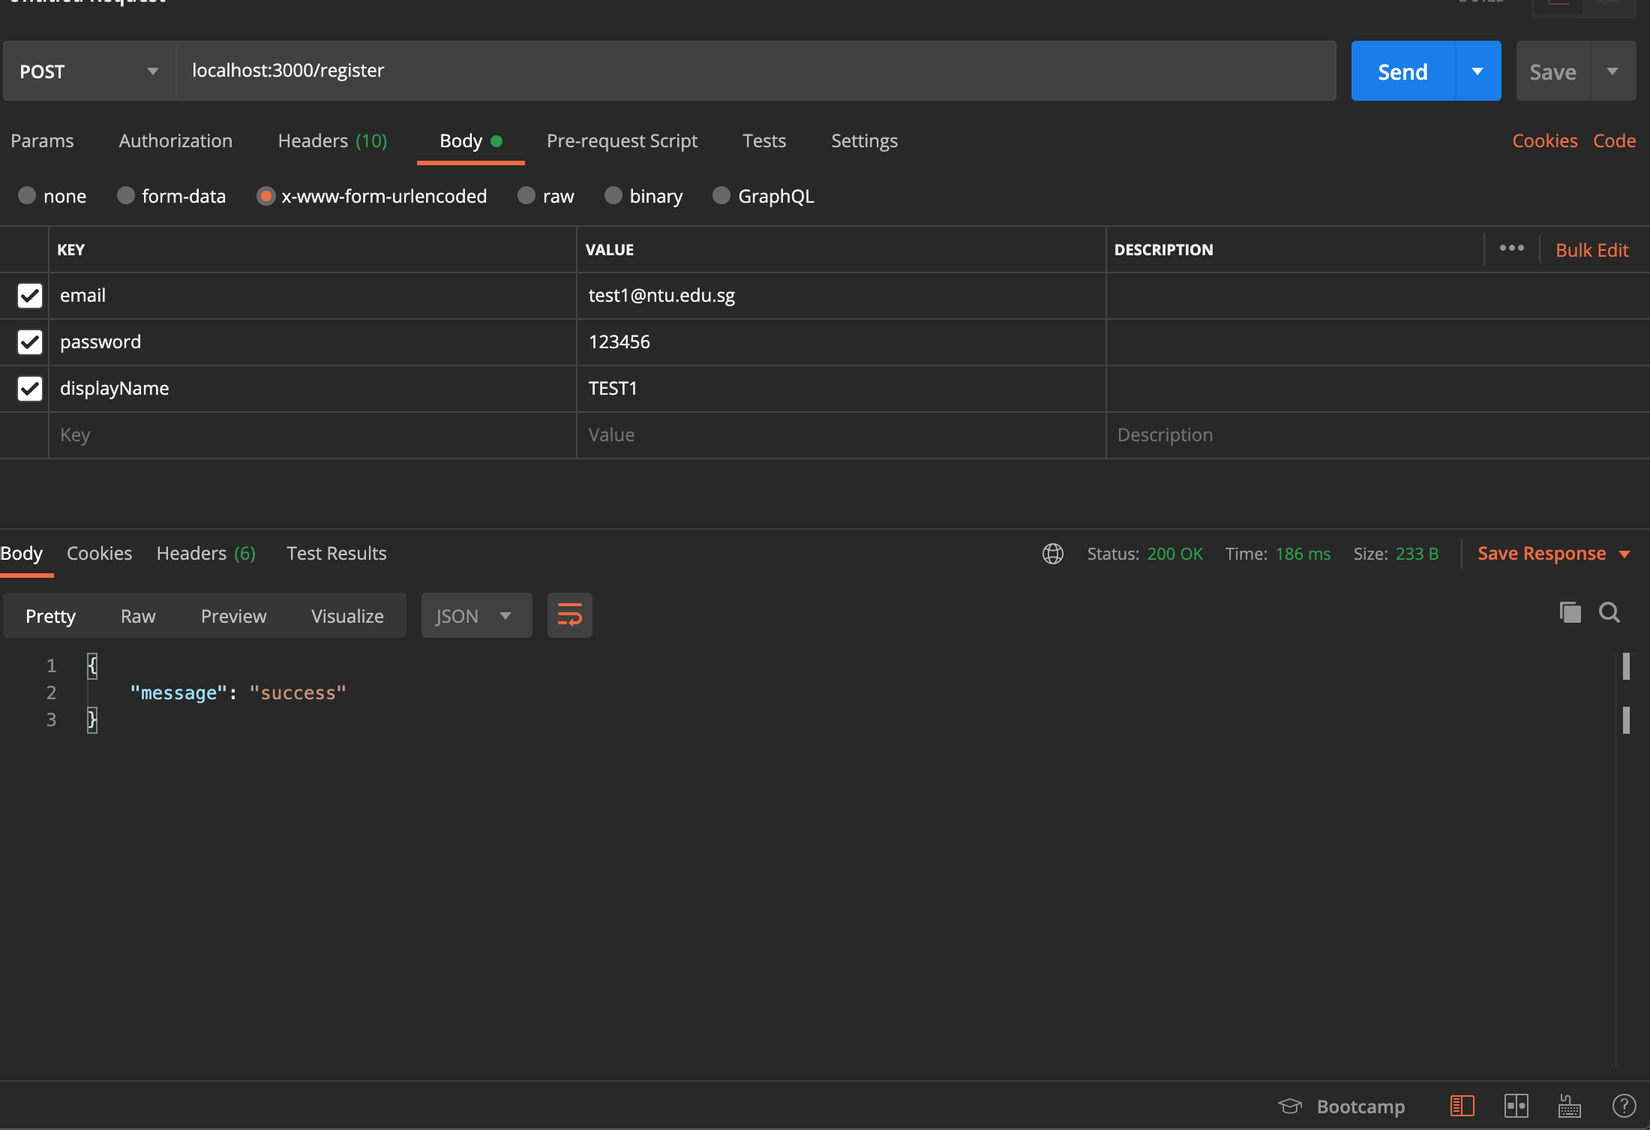Open the response Test Results tab
The height and width of the screenshot is (1130, 1650).
(x=336, y=553)
